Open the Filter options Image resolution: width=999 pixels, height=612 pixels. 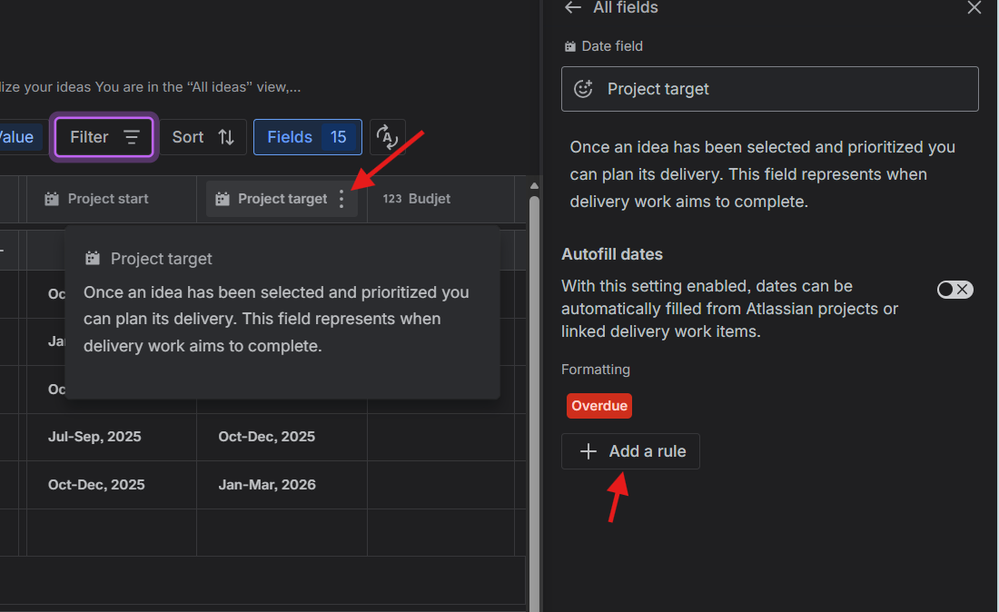(104, 137)
